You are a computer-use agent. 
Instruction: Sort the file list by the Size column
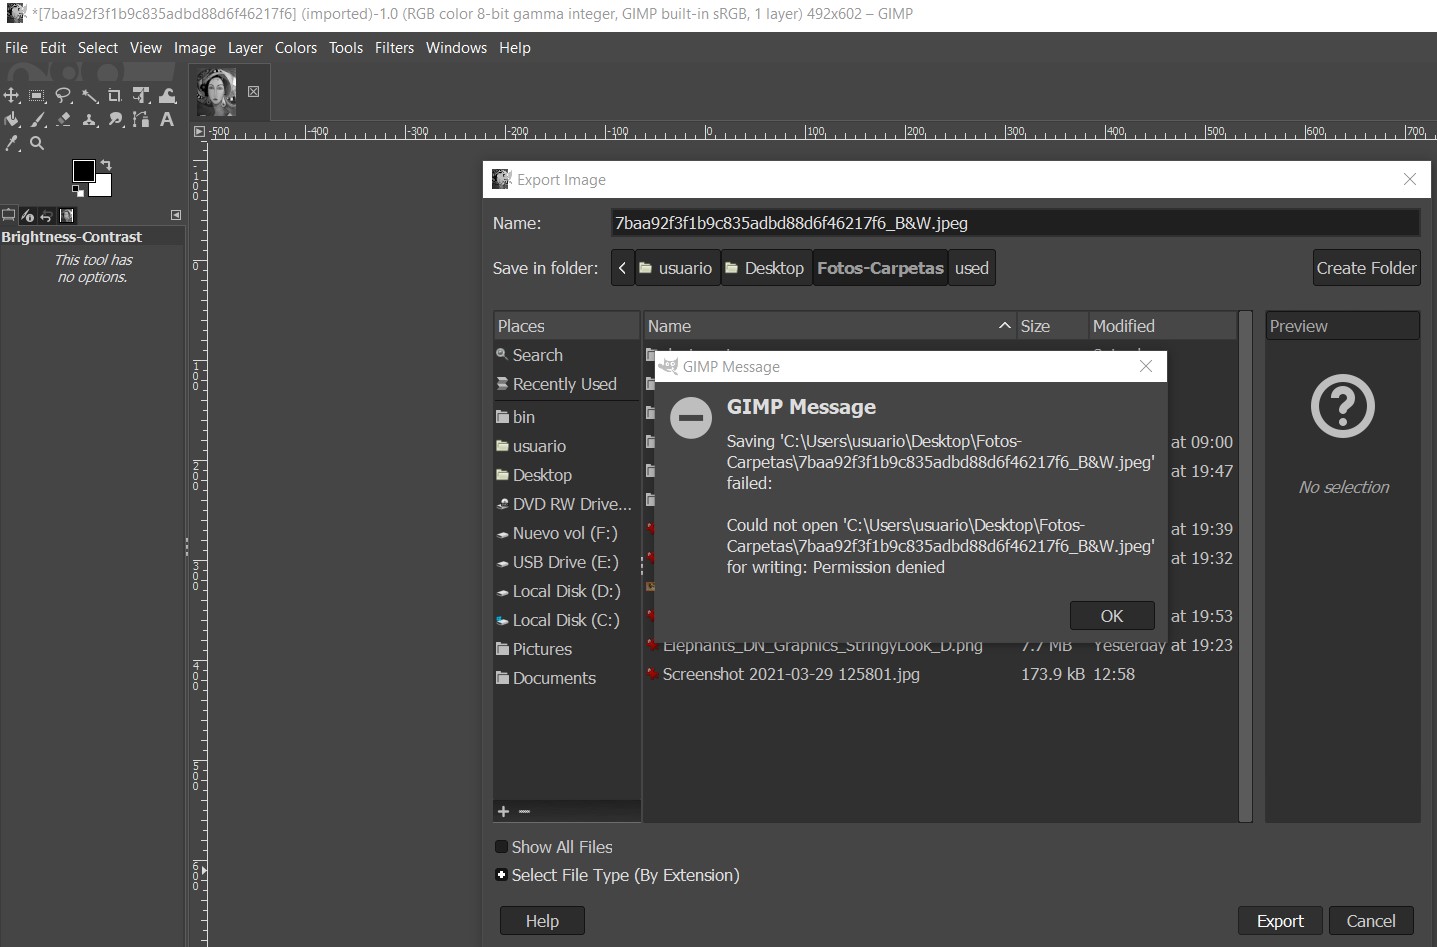point(1052,326)
